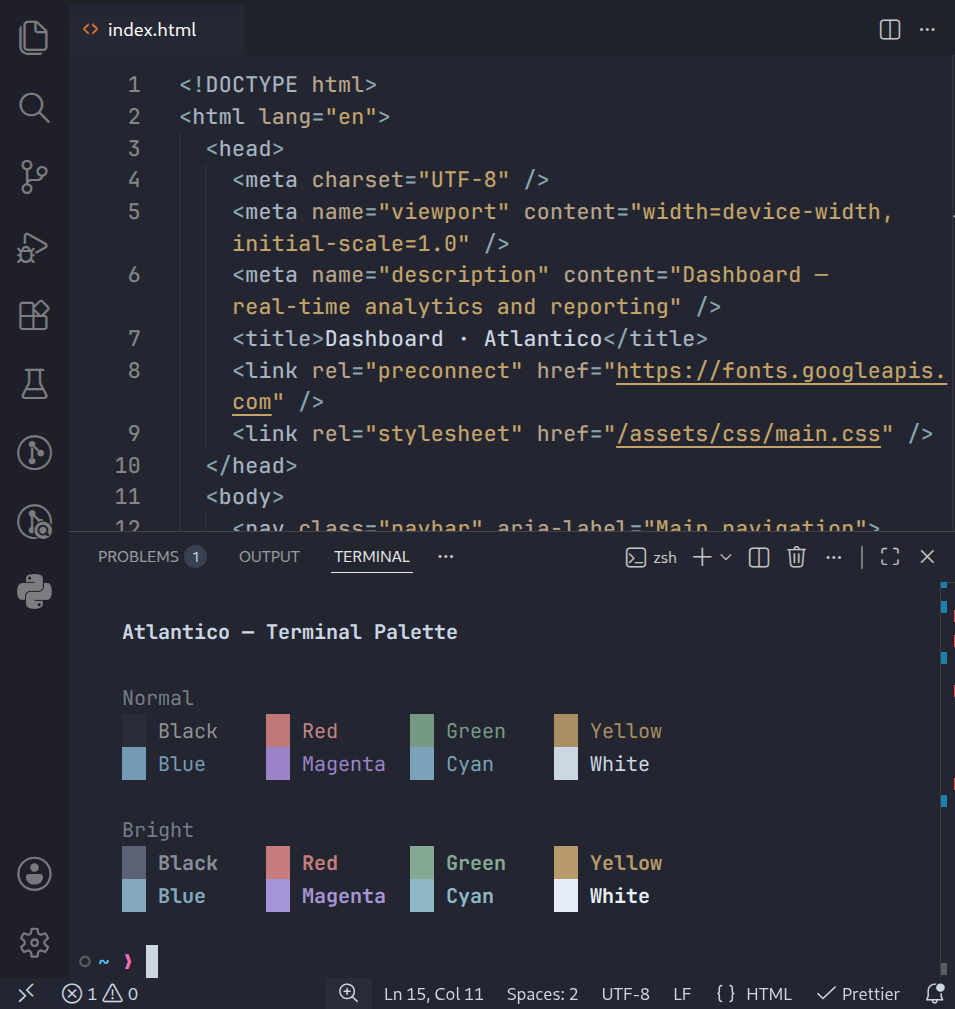Open the Prettier status item
The height and width of the screenshot is (1009, 955).
pos(858,994)
